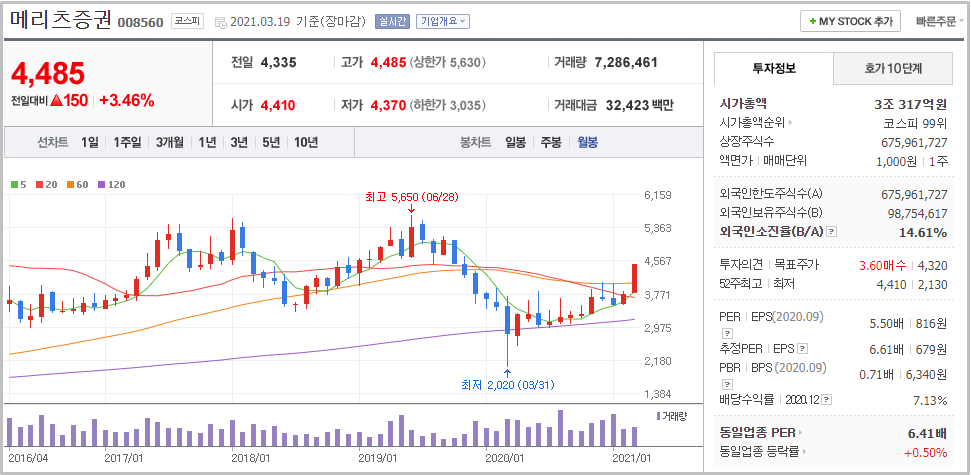Click the 3.60매수 investment opinion value
Image resolution: width=971 pixels, height=475 pixels.
(882, 265)
